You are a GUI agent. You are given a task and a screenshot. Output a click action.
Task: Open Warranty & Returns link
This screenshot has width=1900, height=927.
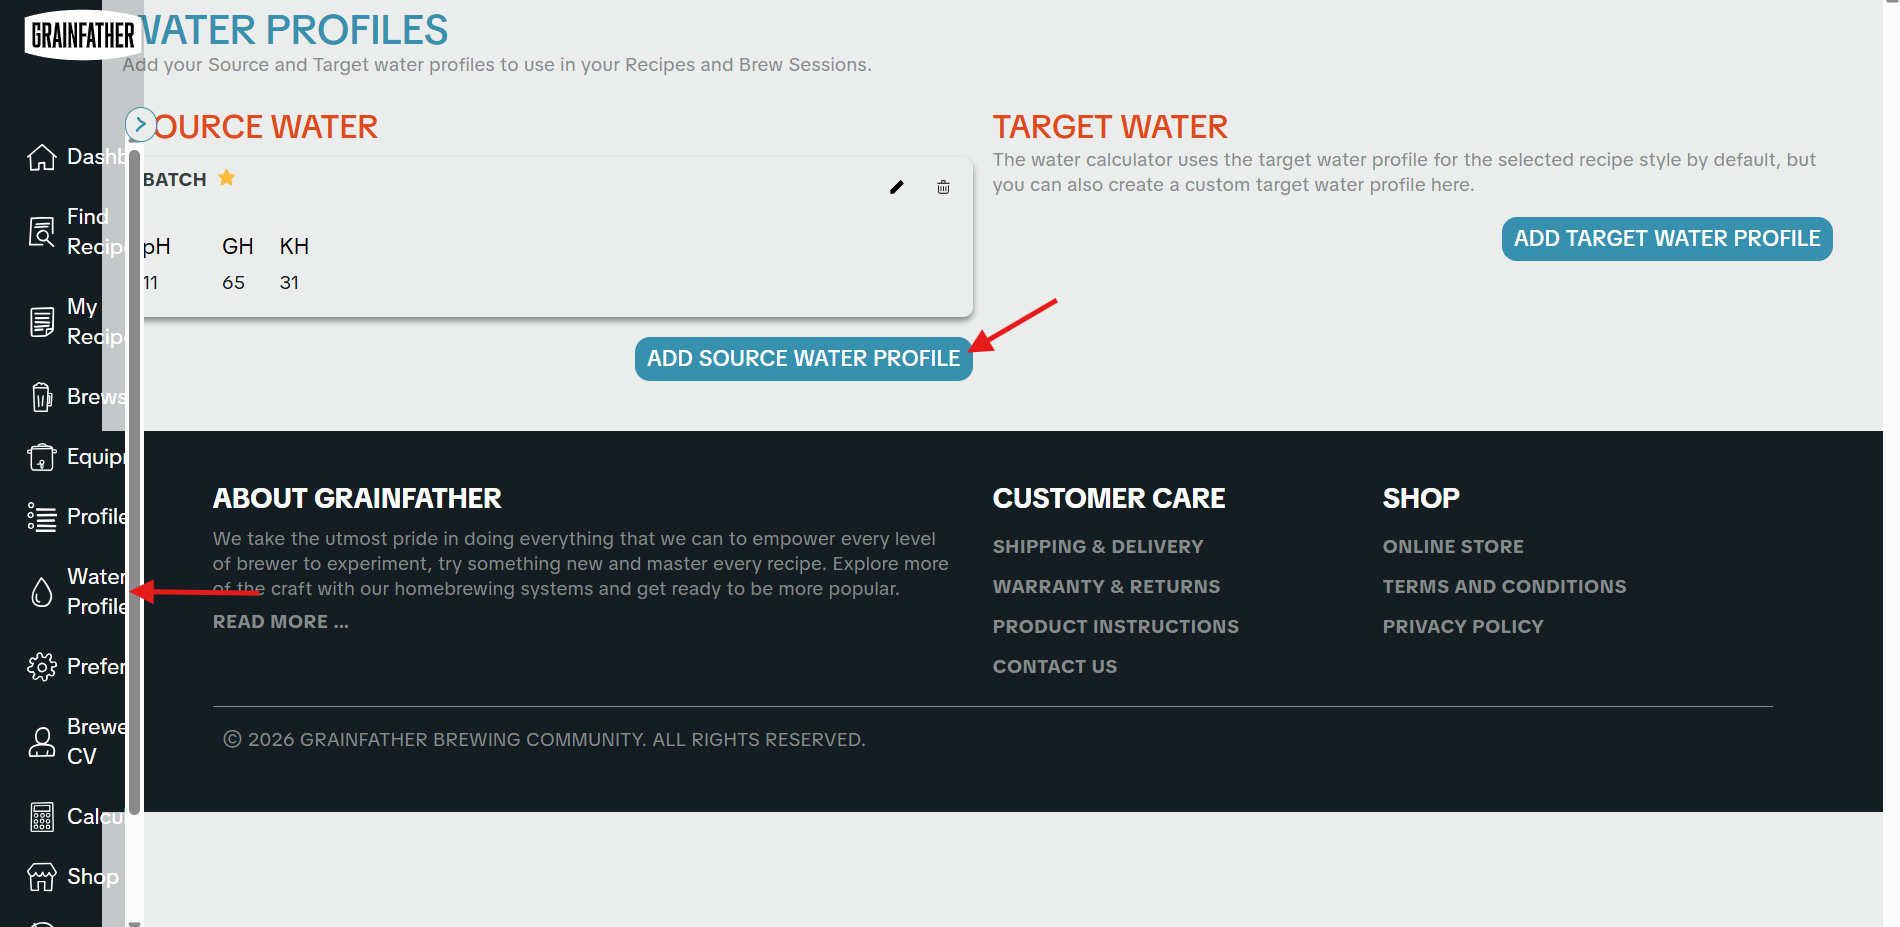point(1106,587)
